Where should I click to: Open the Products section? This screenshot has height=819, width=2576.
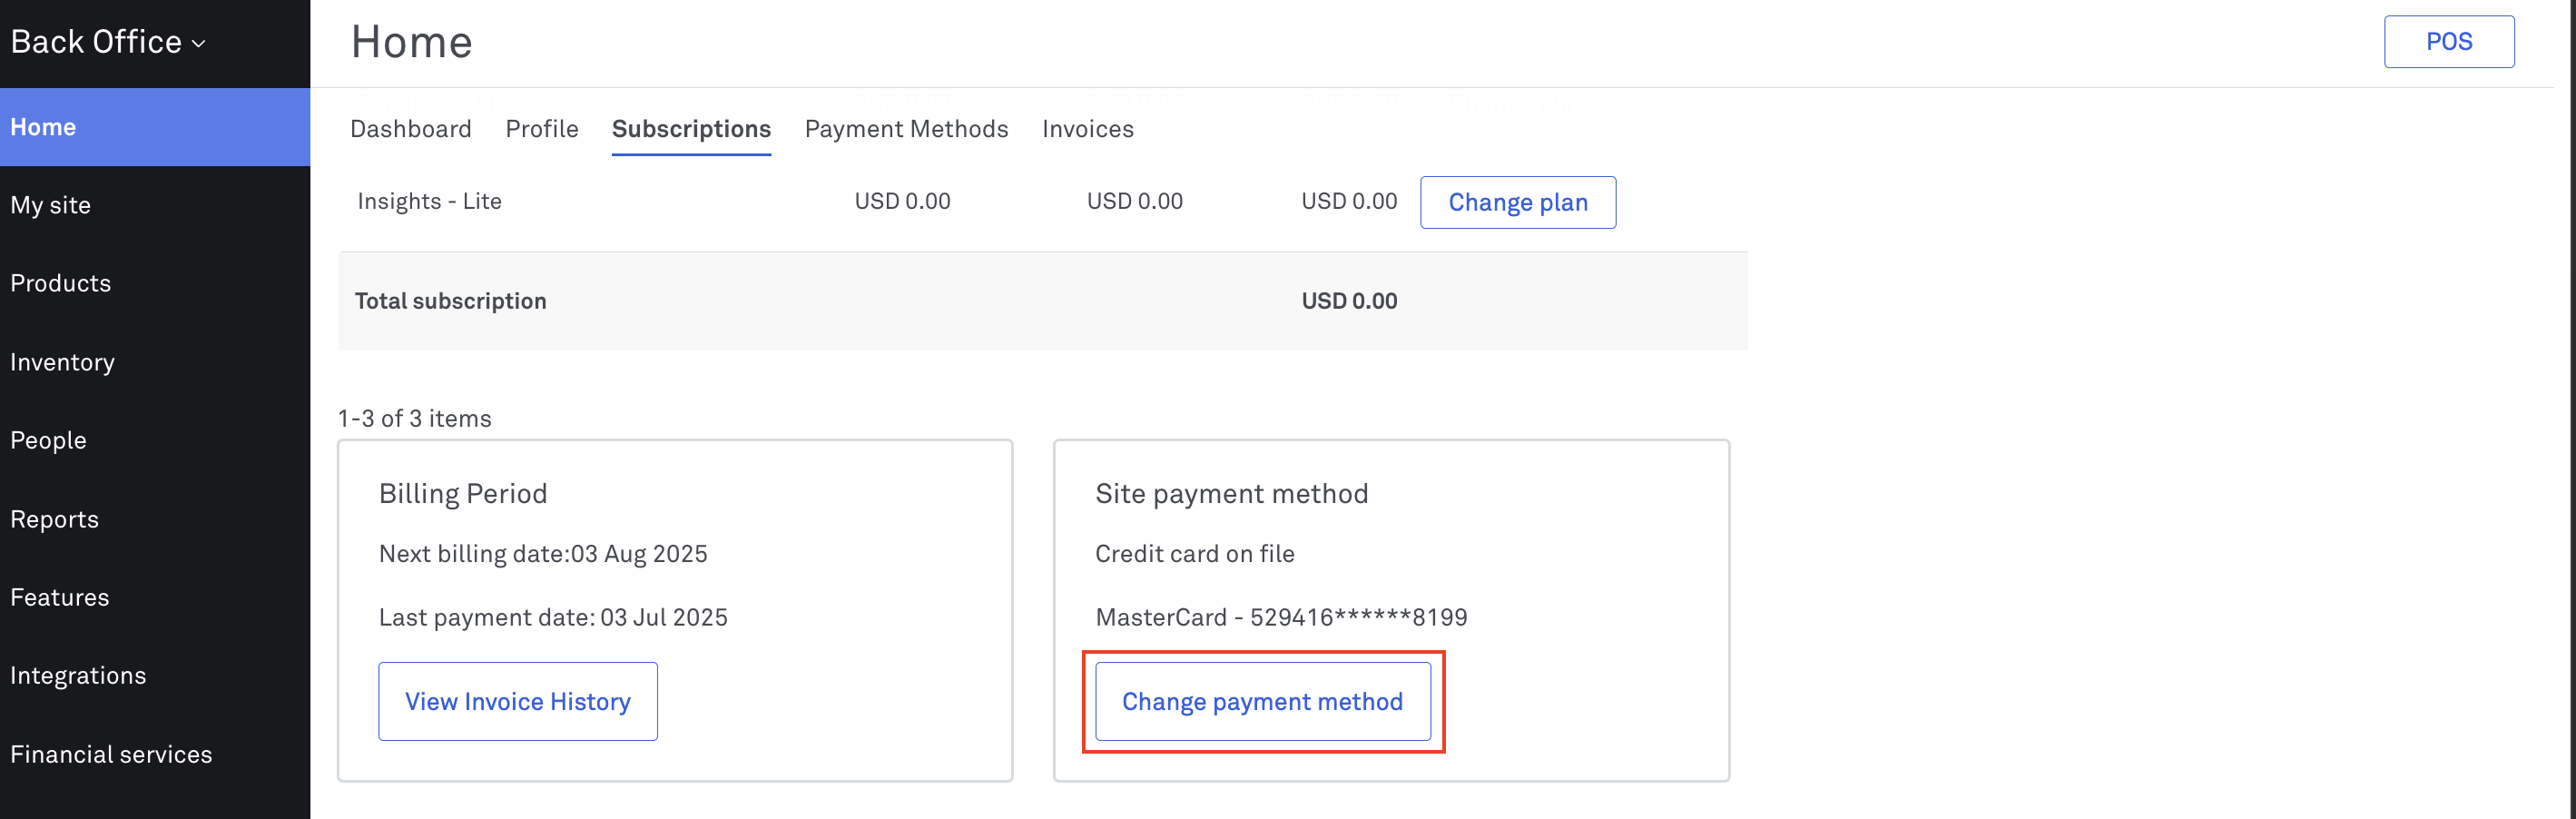pos(60,283)
